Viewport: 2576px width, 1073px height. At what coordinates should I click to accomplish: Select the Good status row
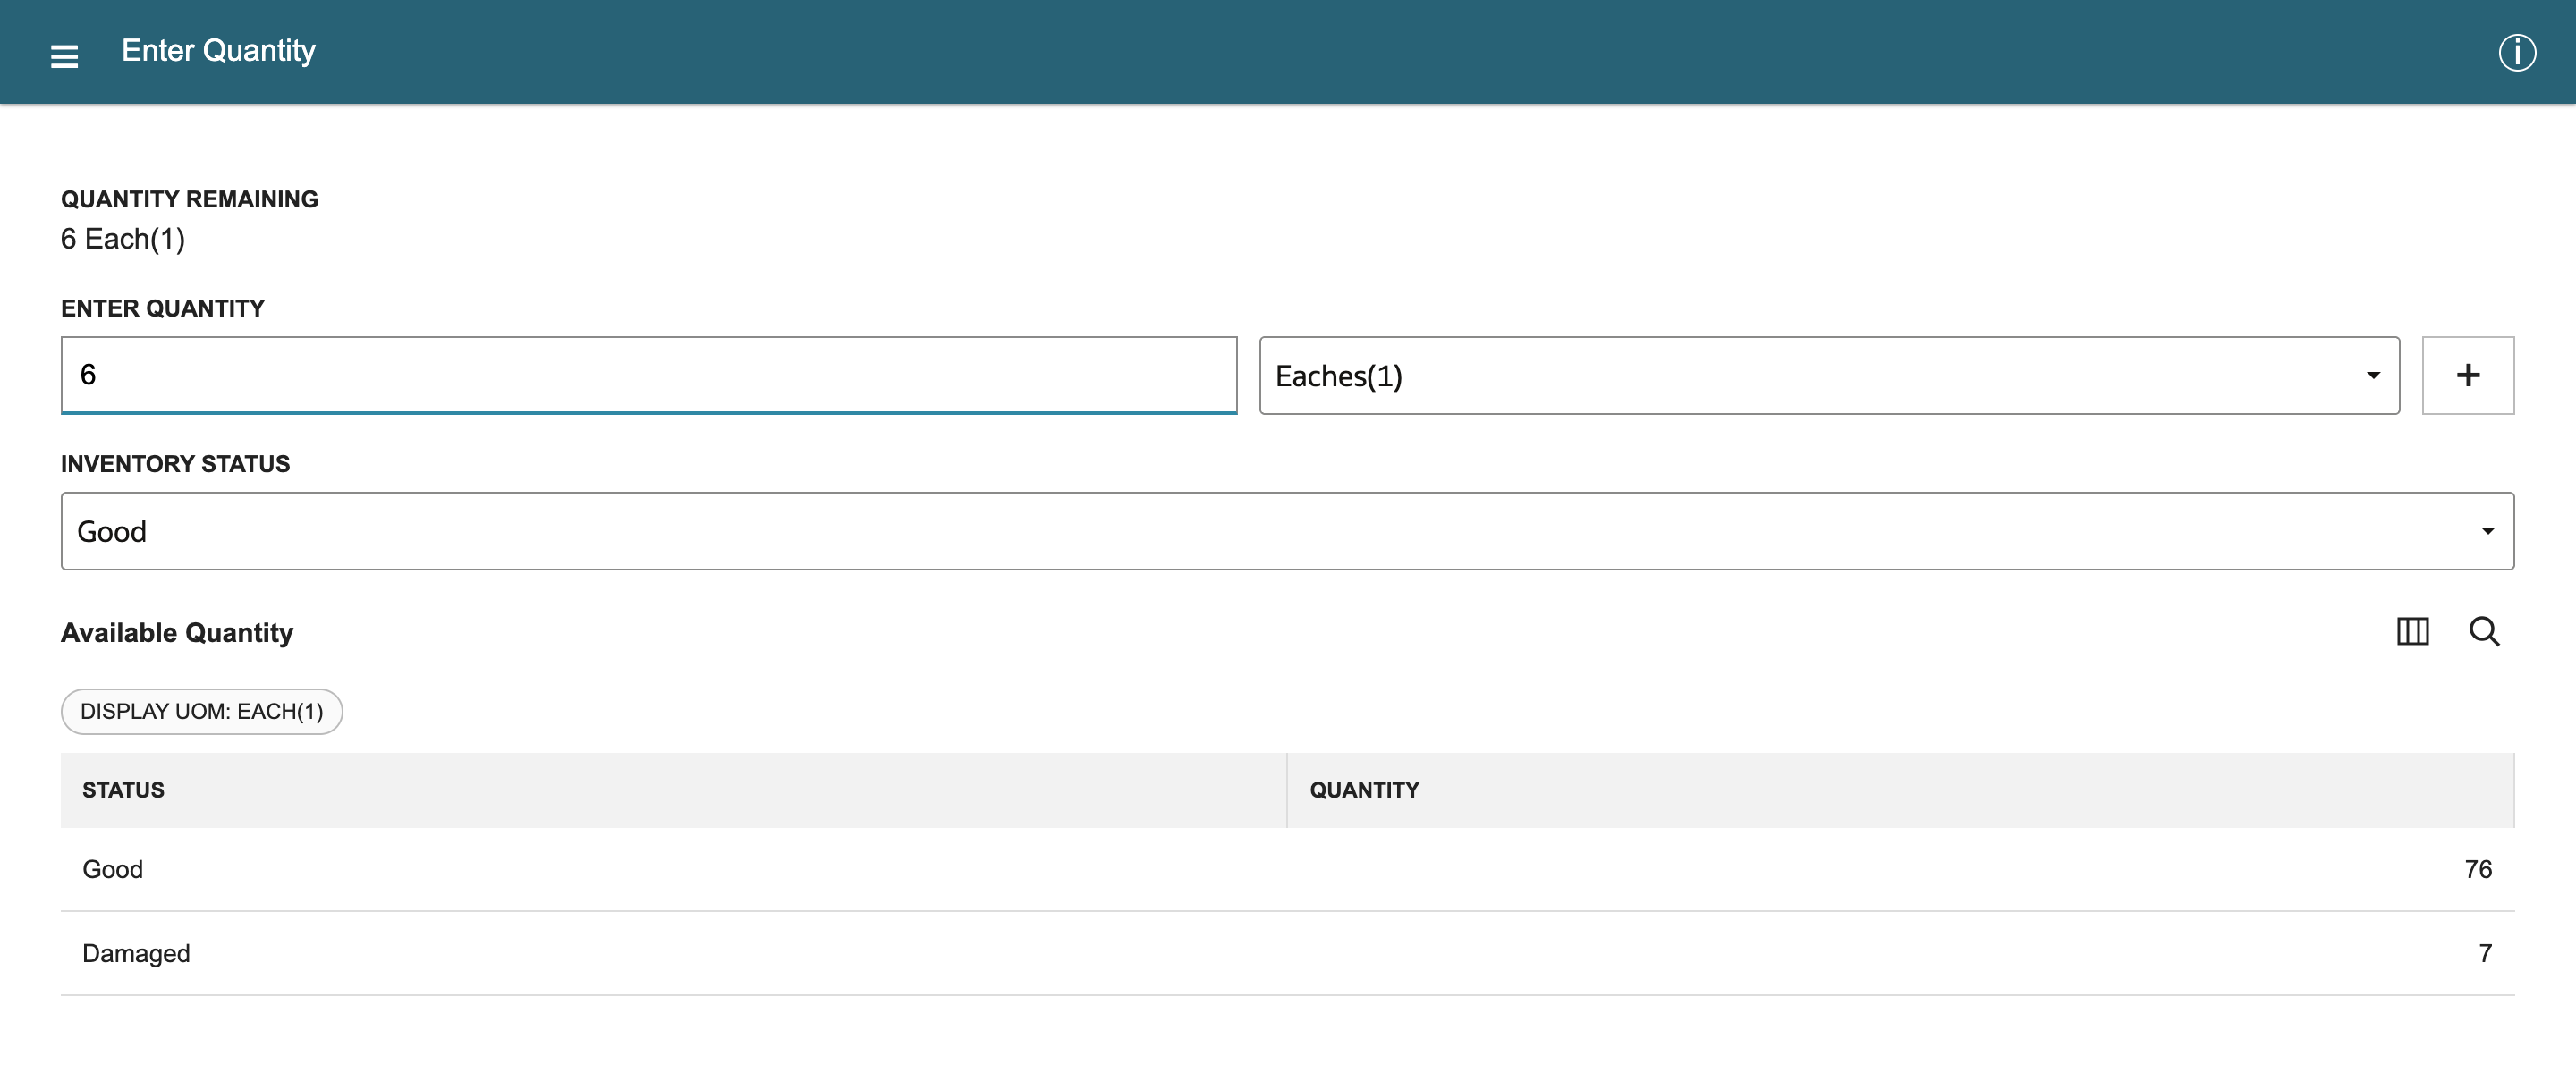tap(1287, 869)
